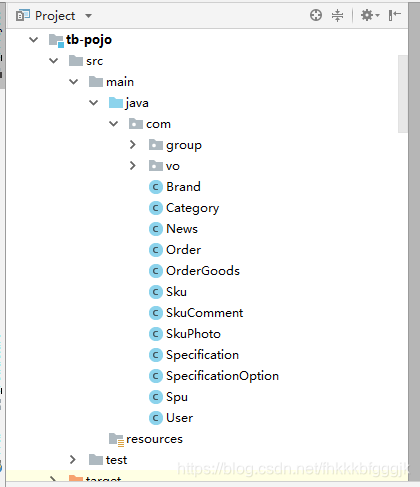Select the Sku class name
Image resolution: width=420 pixels, height=487 pixels.
pyautogui.click(x=176, y=292)
